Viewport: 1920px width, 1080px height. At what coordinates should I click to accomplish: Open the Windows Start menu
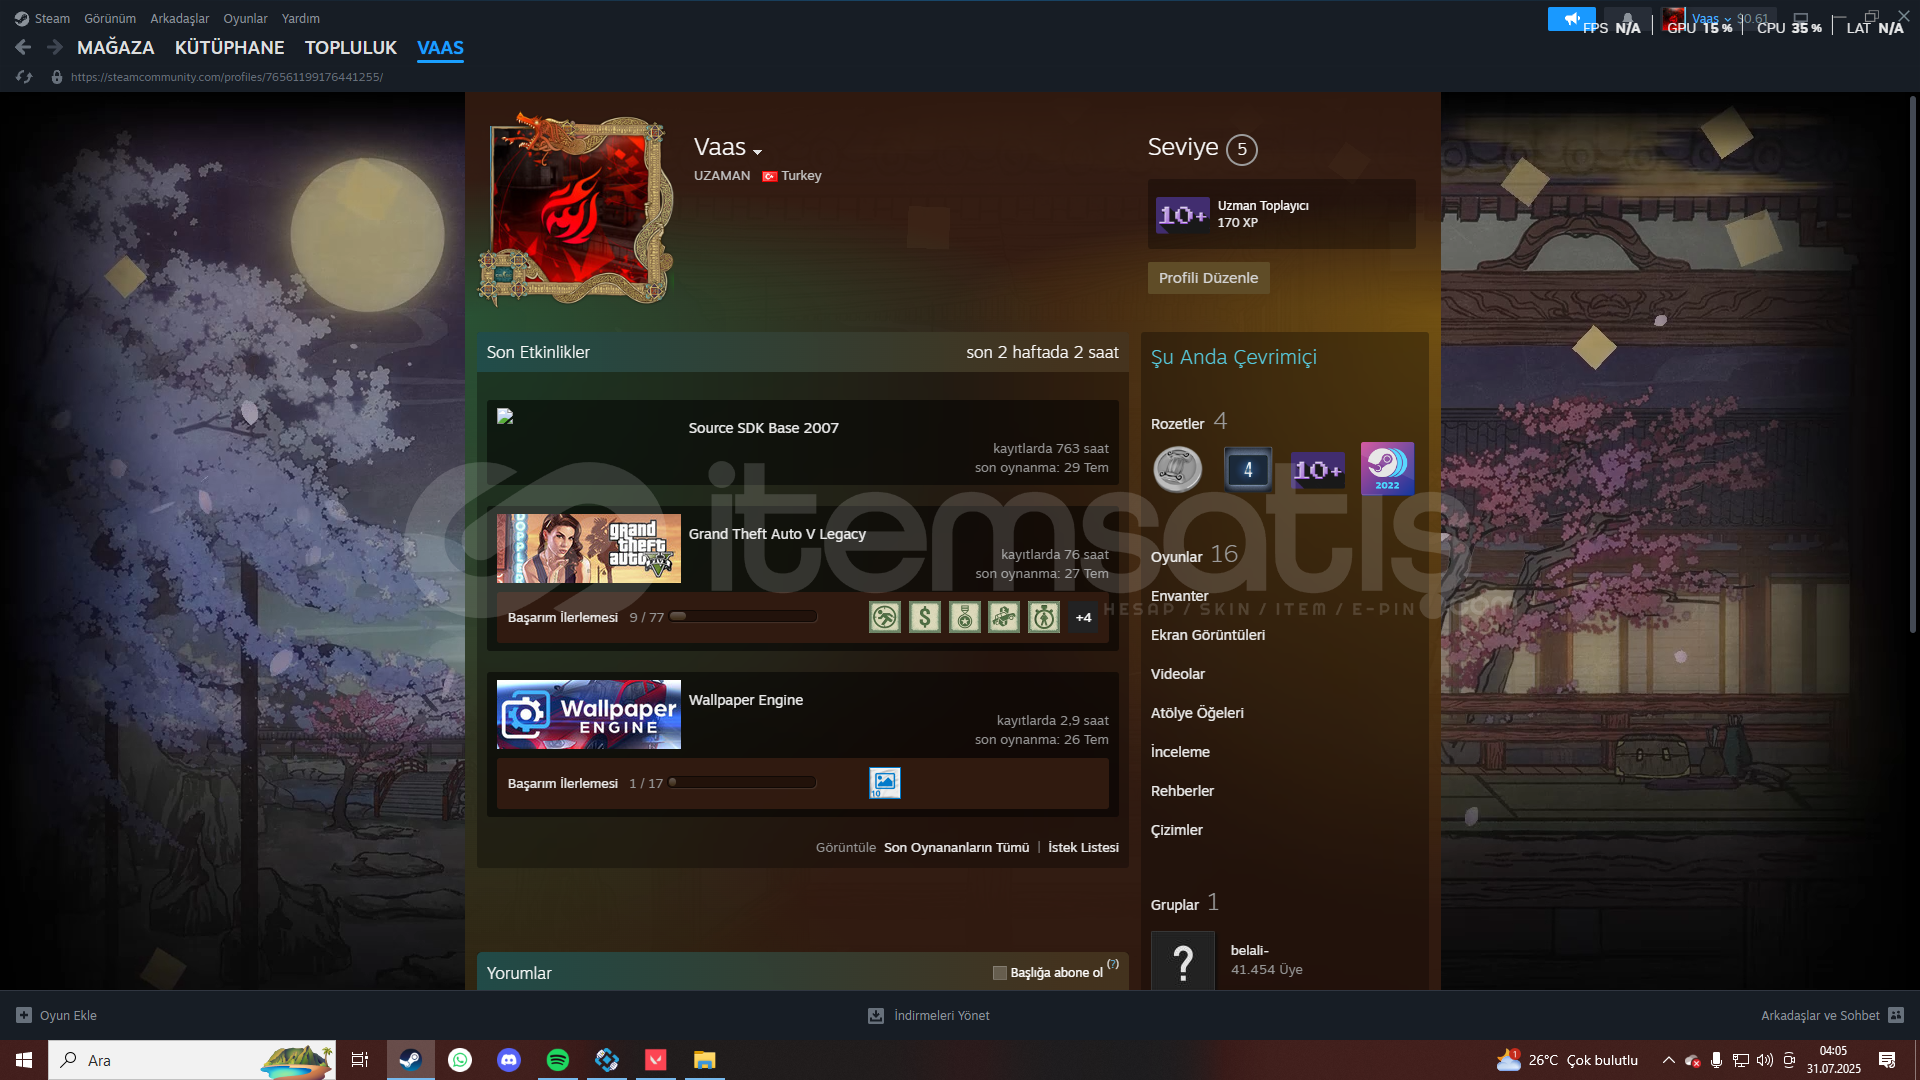(x=24, y=1060)
